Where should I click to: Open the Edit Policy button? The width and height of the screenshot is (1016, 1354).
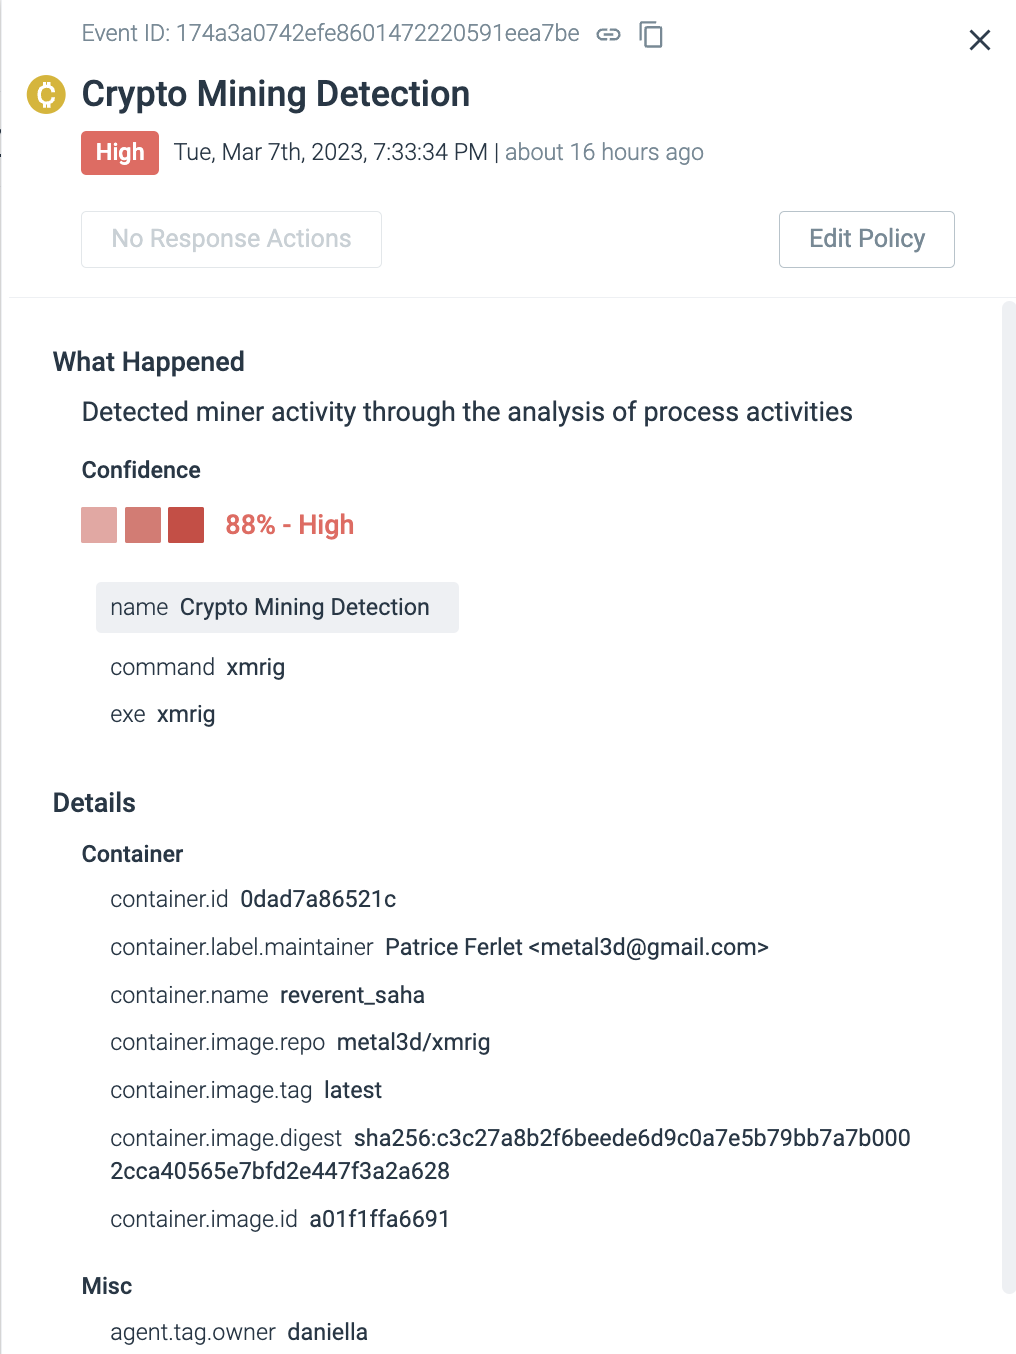(866, 239)
